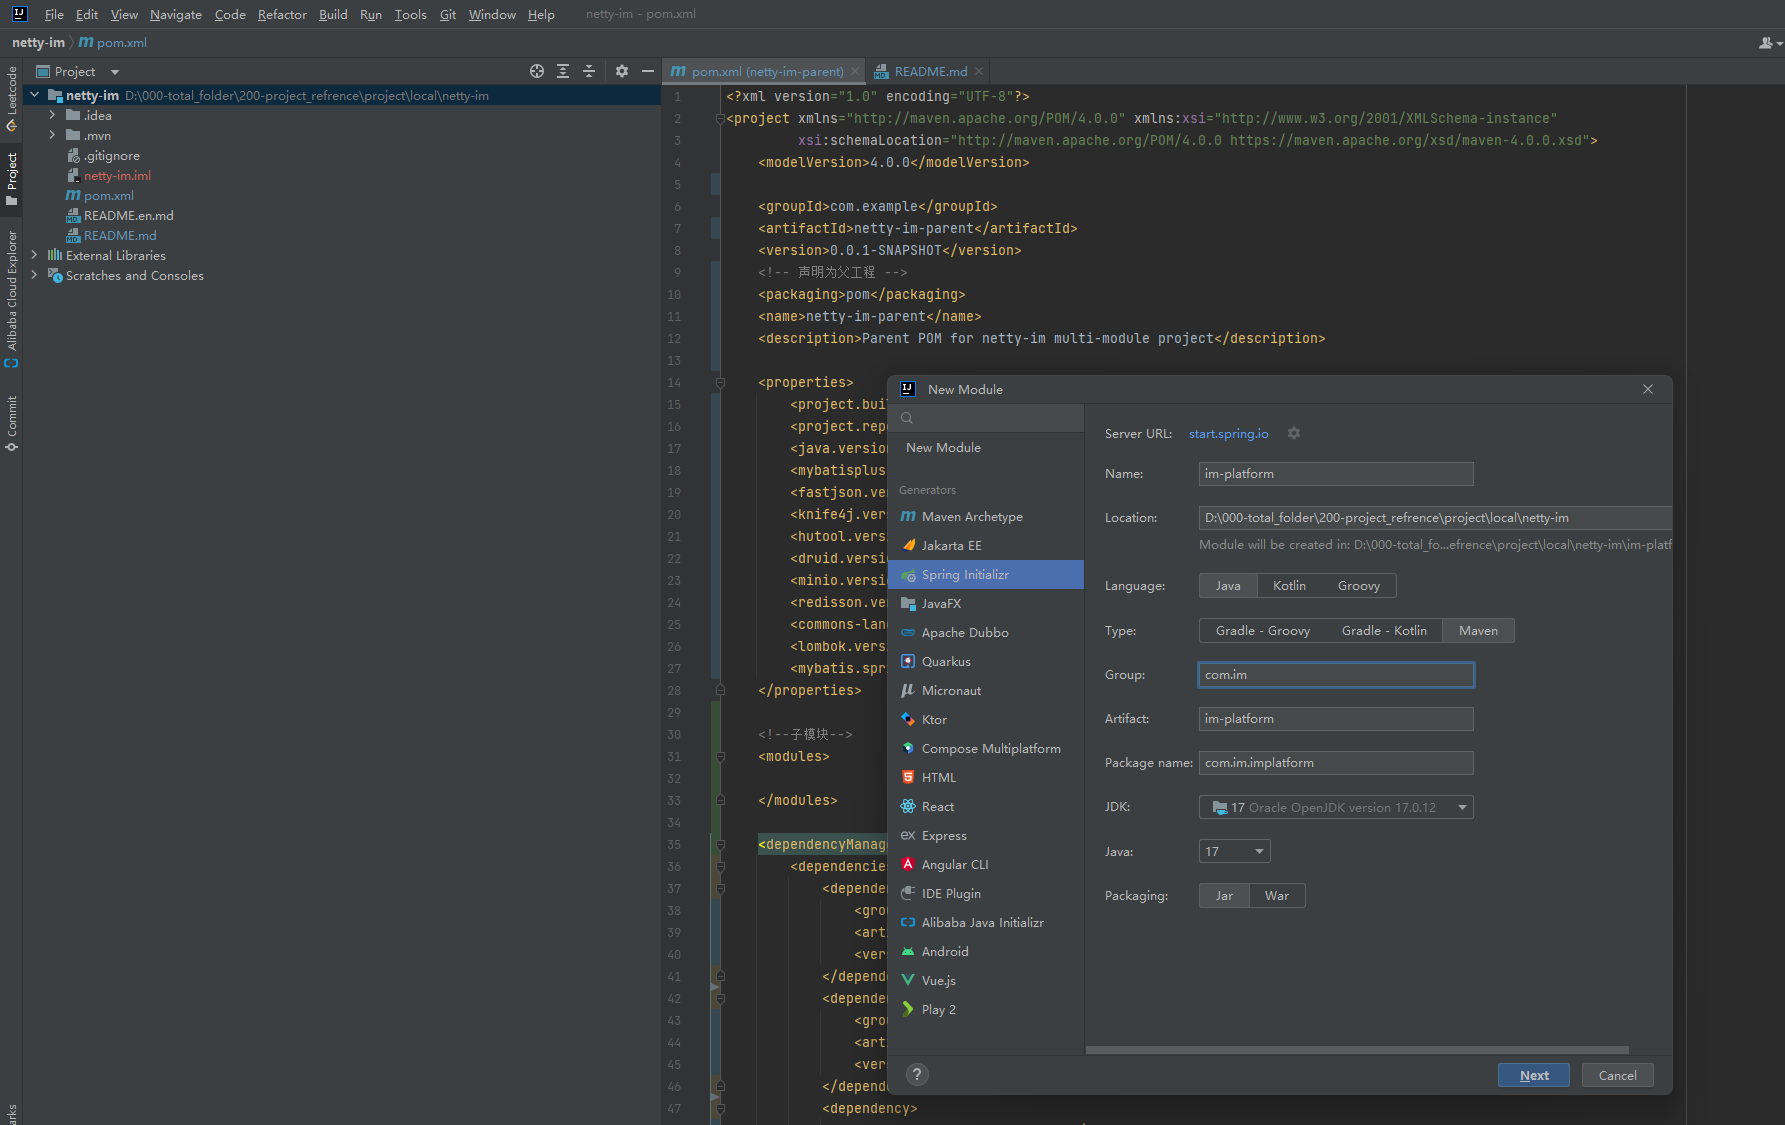1785x1125 pixels.
Task: Open Project view selector dropdown
Action: 78,72
